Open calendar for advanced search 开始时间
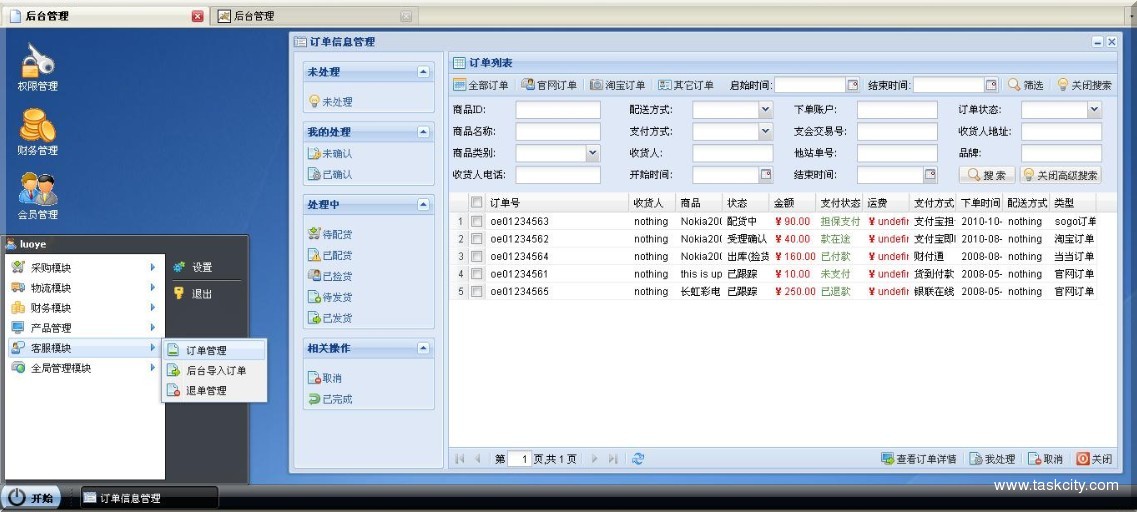The image size is (1137, 512). pos(766,175)
